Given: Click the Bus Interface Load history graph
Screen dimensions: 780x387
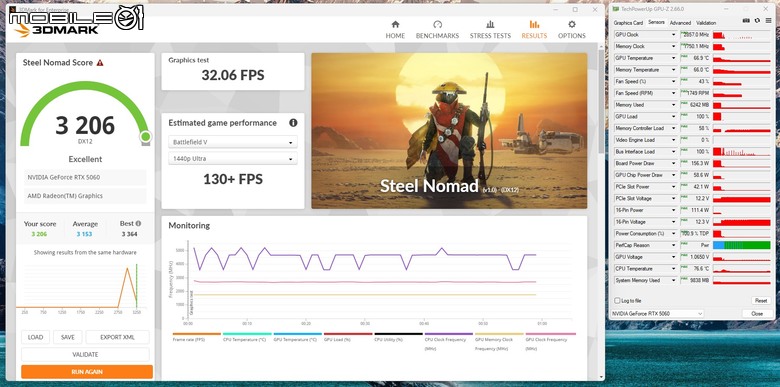Looking at the screenshot, I should 741,152.
